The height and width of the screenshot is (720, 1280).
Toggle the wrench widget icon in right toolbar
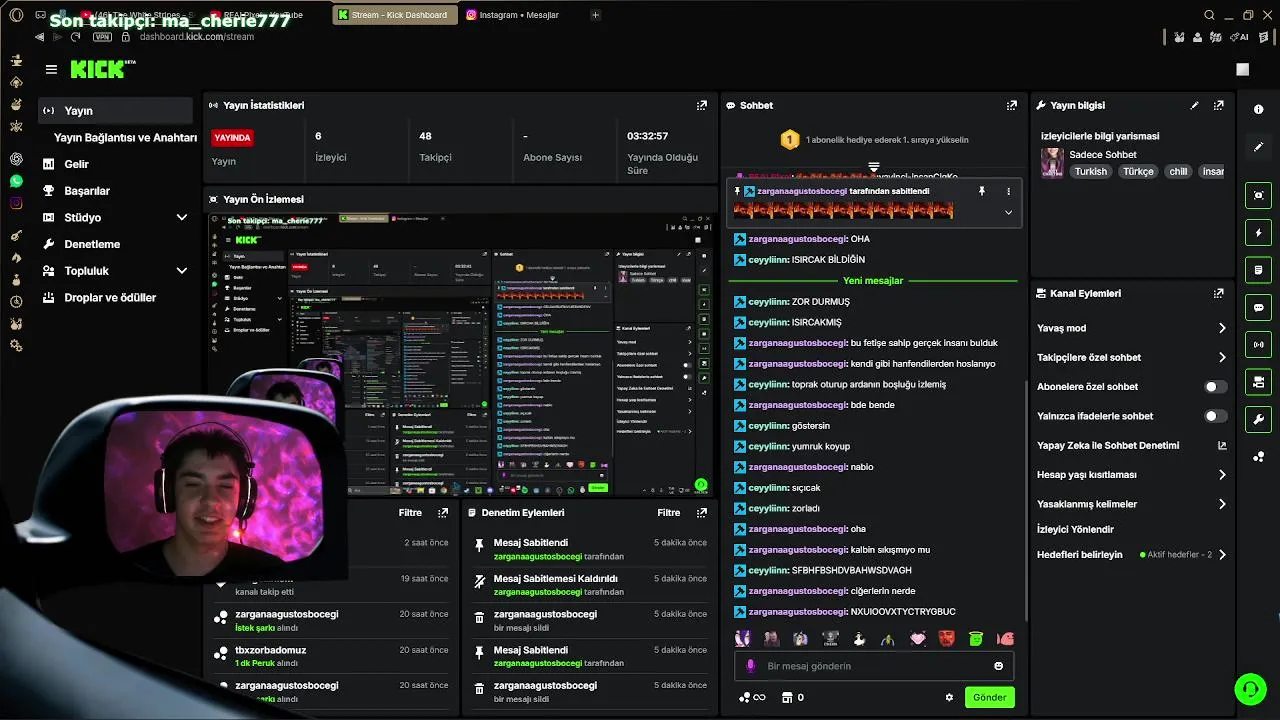[x=1258, y=419]
